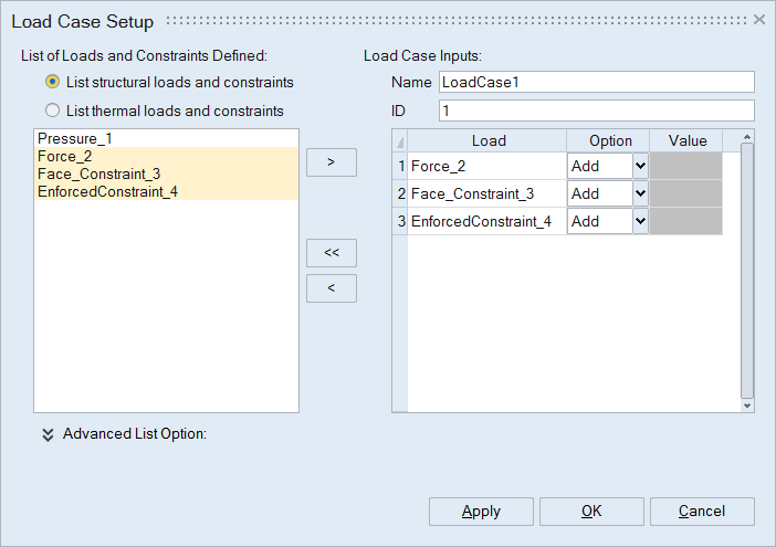Screen dimensions: 776x547
Task: Open the Option dropdown for Force_2
Action: (x=640, y=166)
